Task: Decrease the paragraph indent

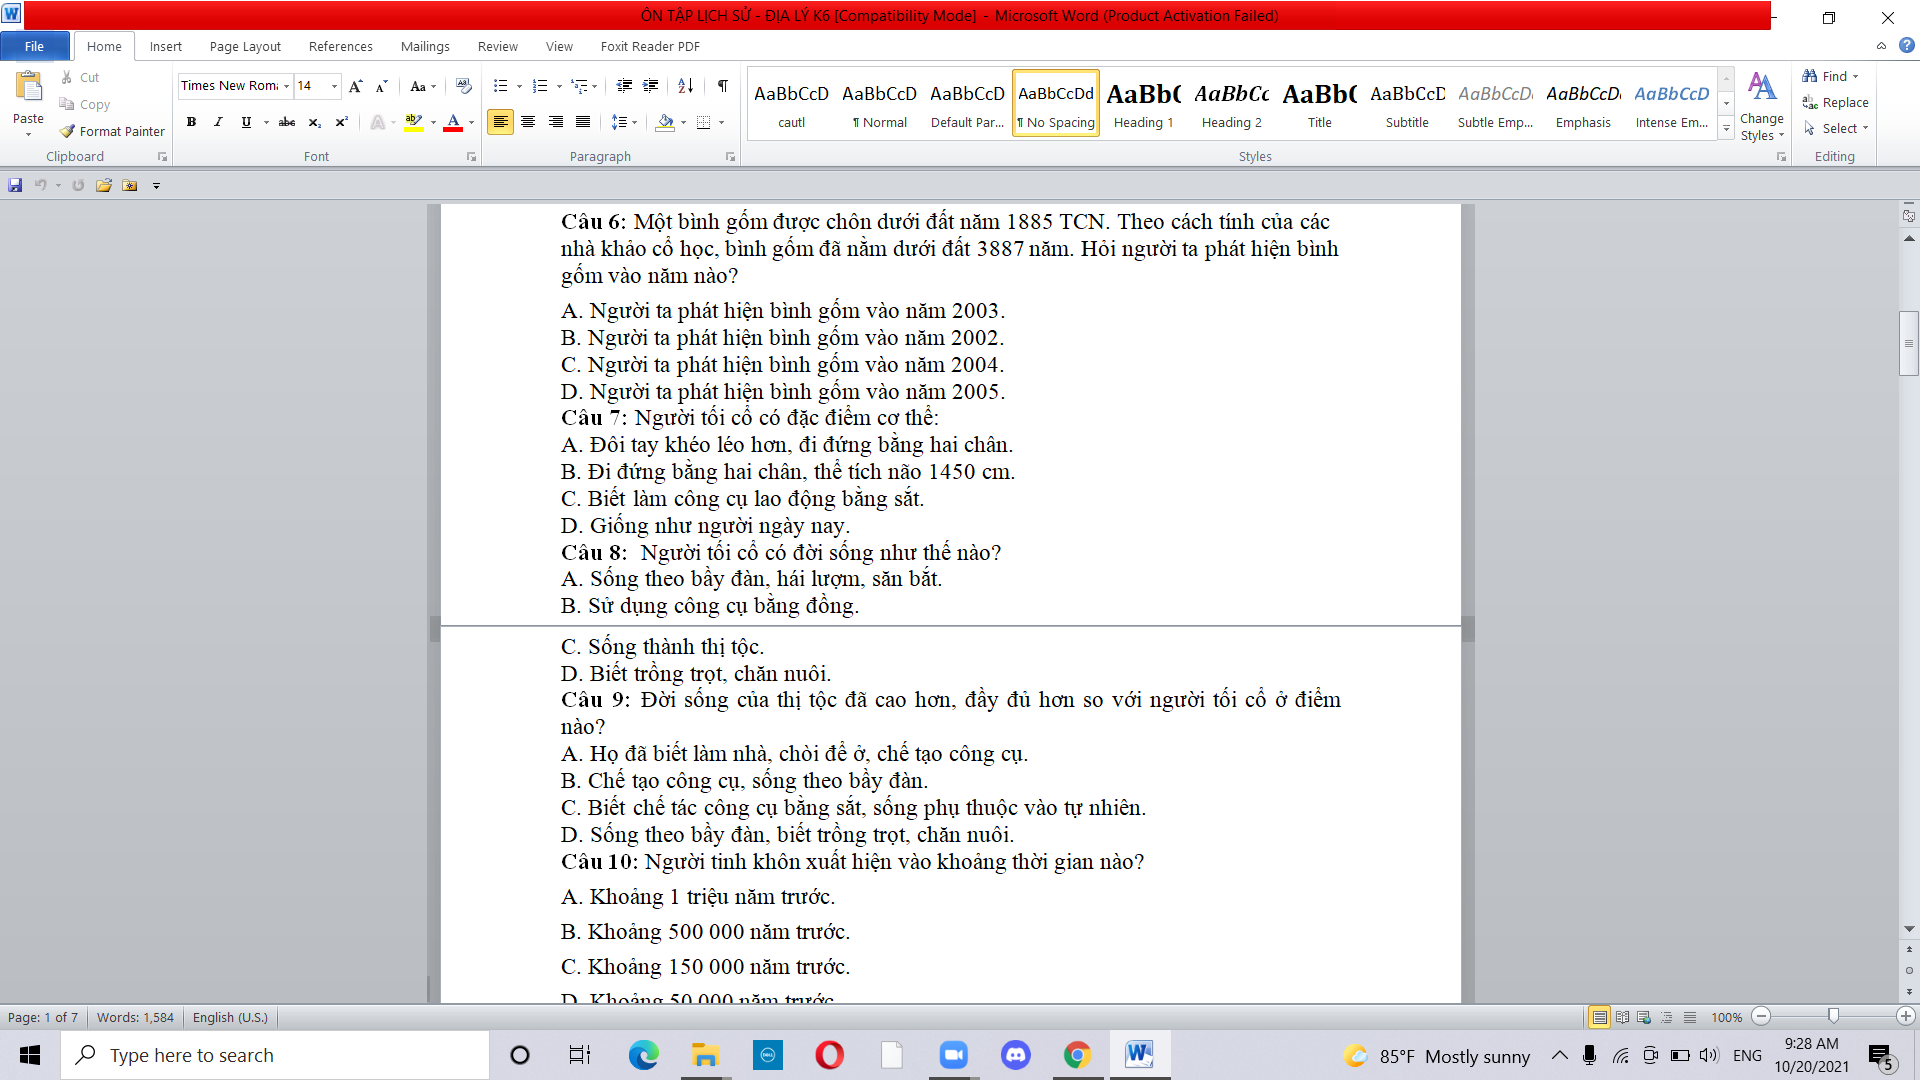Action: coord(624,86)
